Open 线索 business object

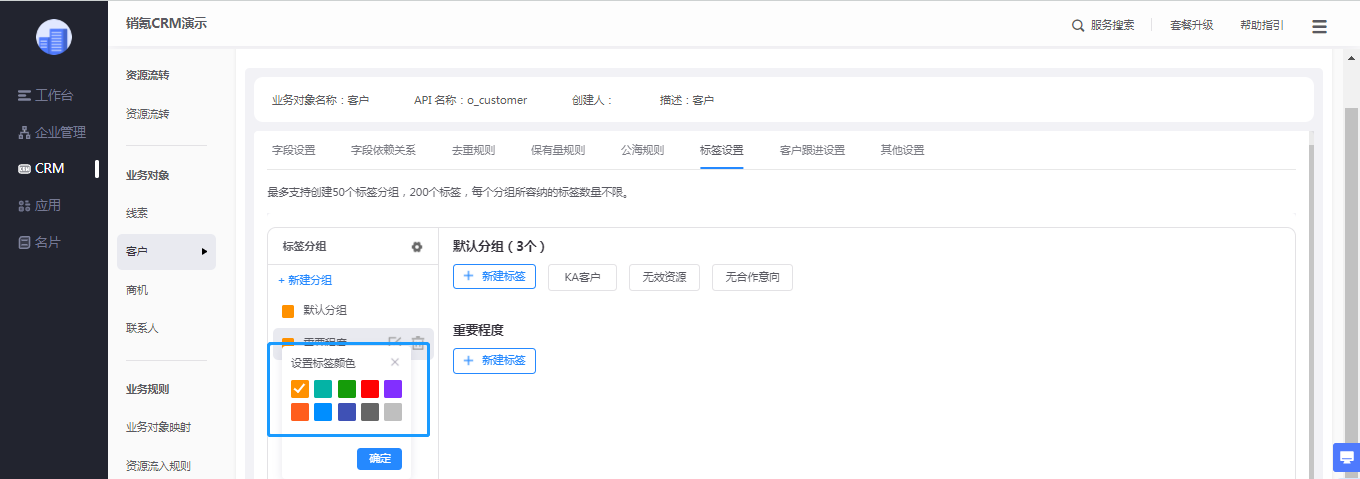137,213
